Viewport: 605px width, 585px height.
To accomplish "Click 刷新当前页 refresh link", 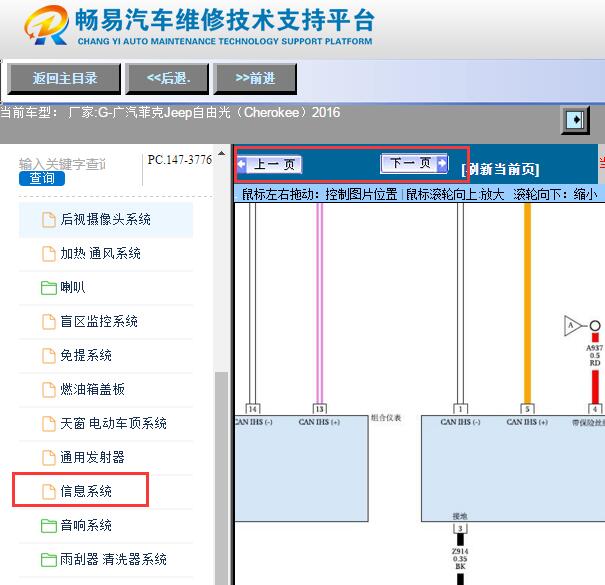I will coord(500,169).
